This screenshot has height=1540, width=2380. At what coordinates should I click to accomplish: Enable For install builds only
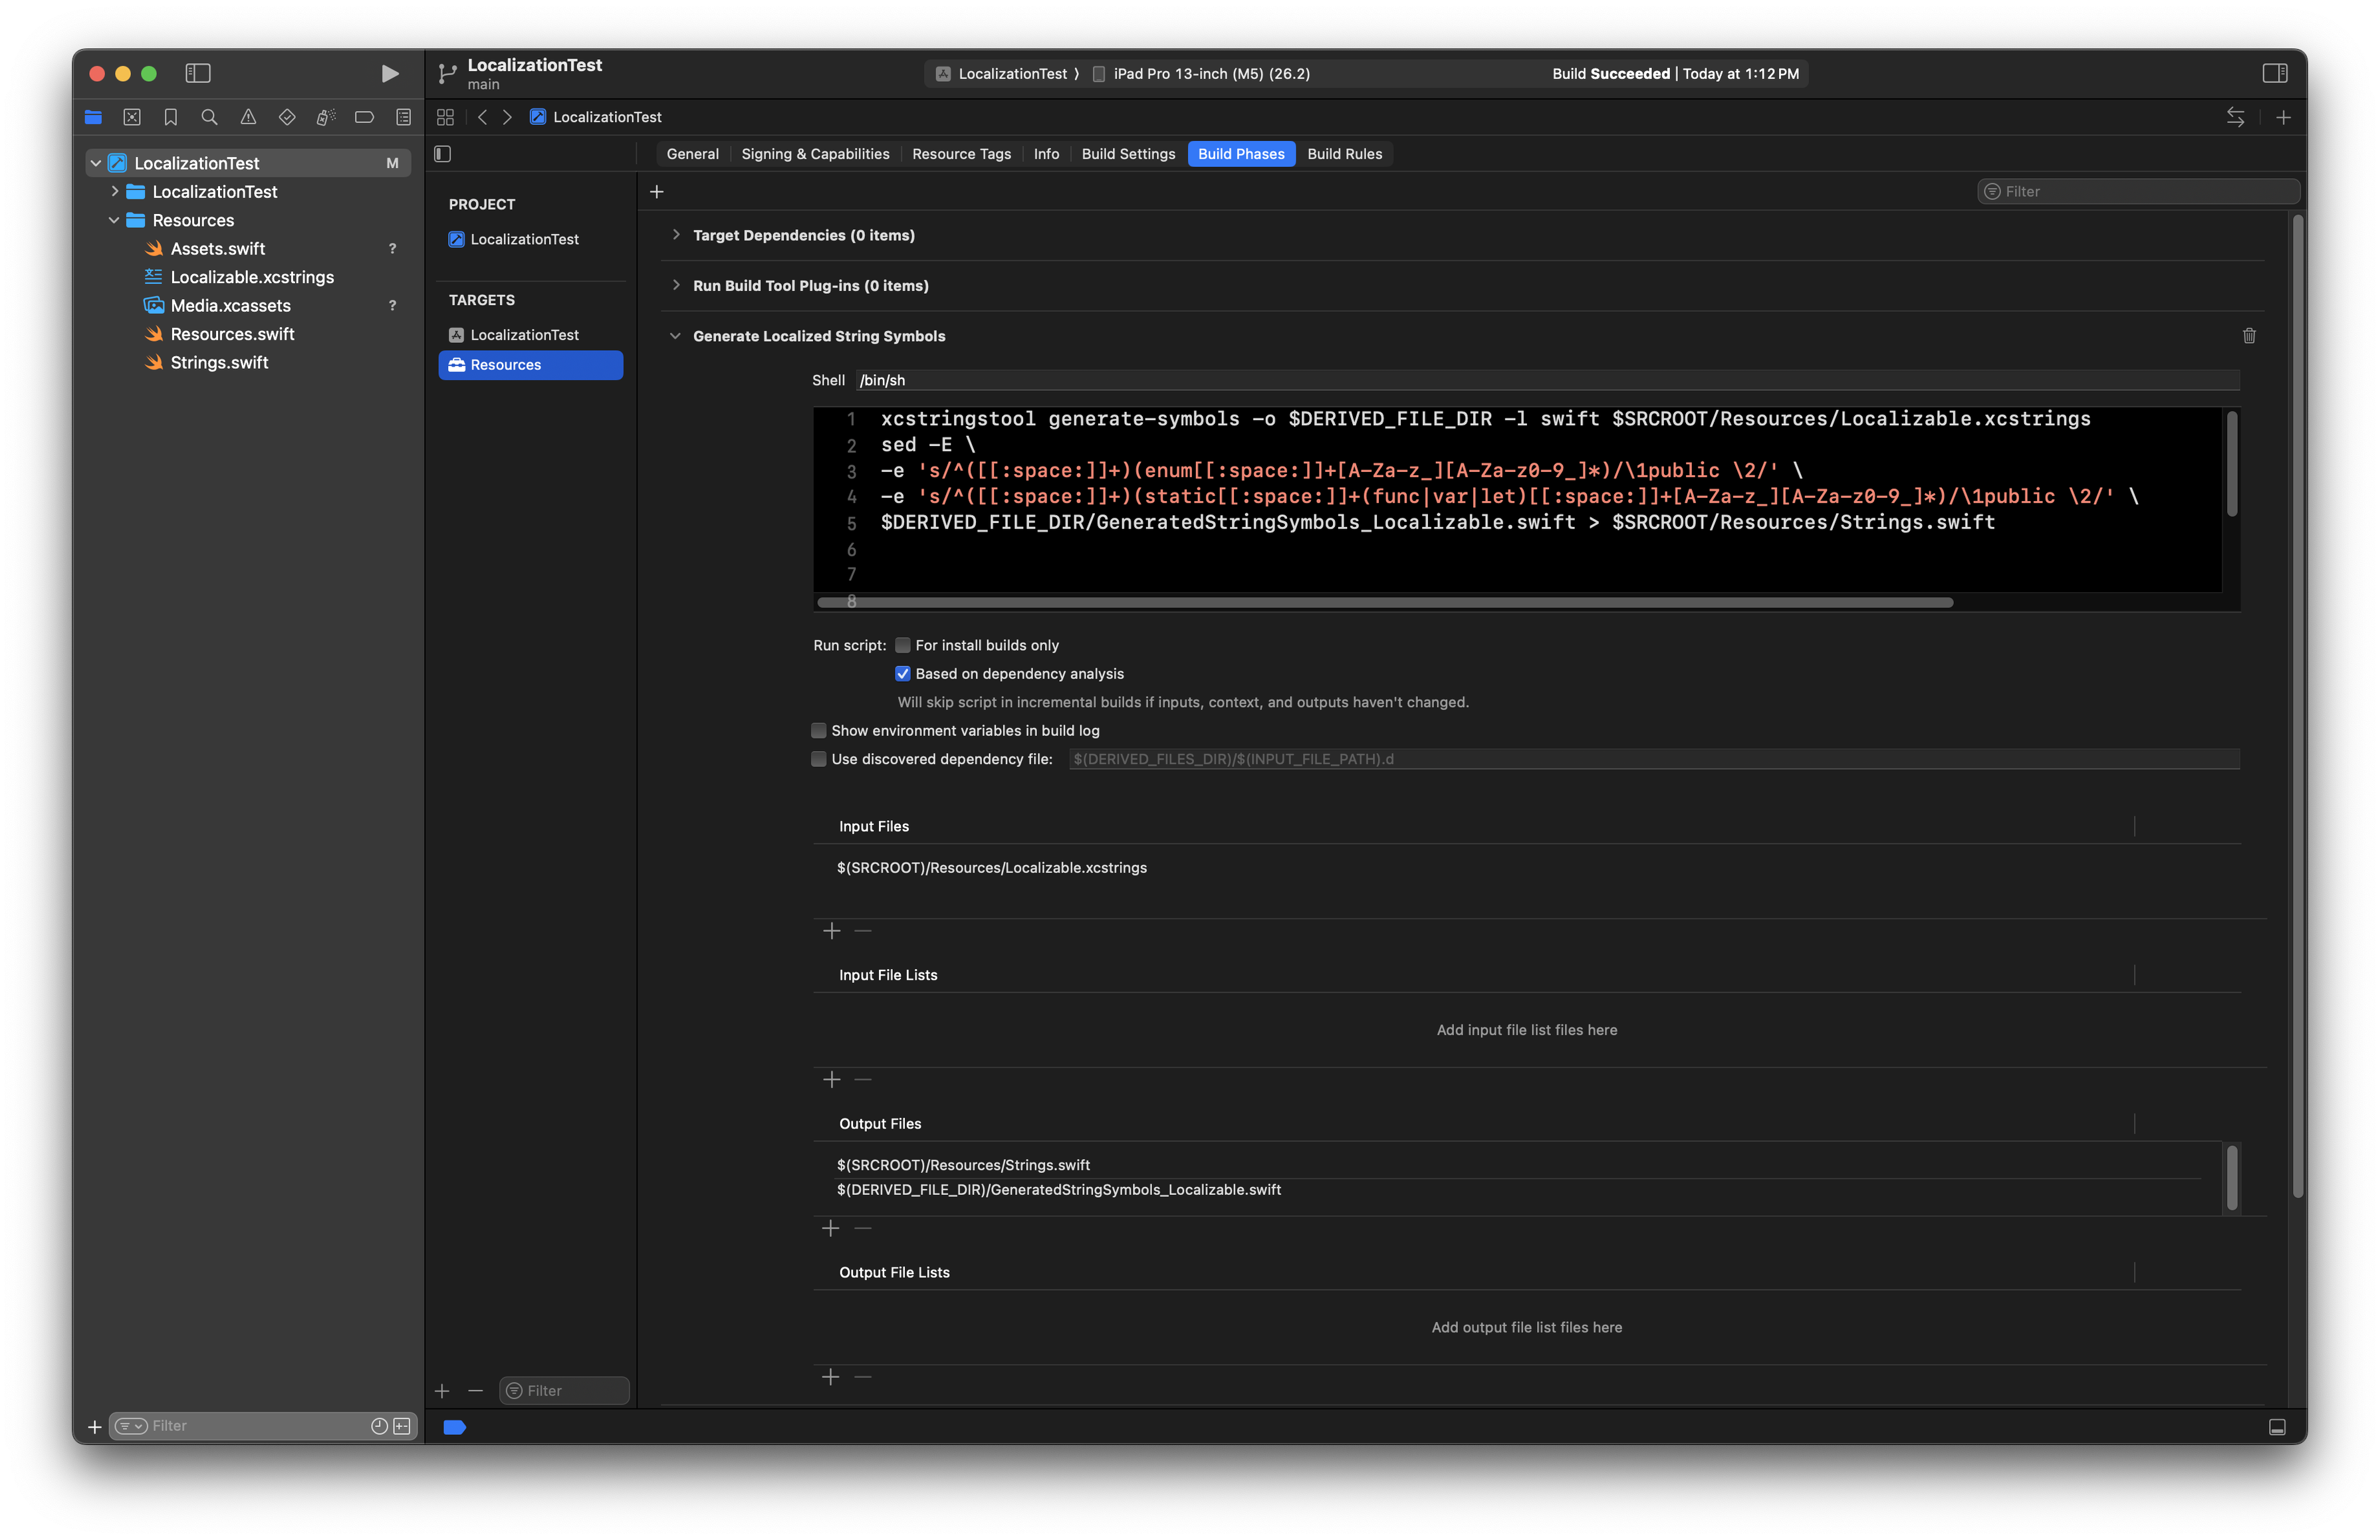click(902, 645)
